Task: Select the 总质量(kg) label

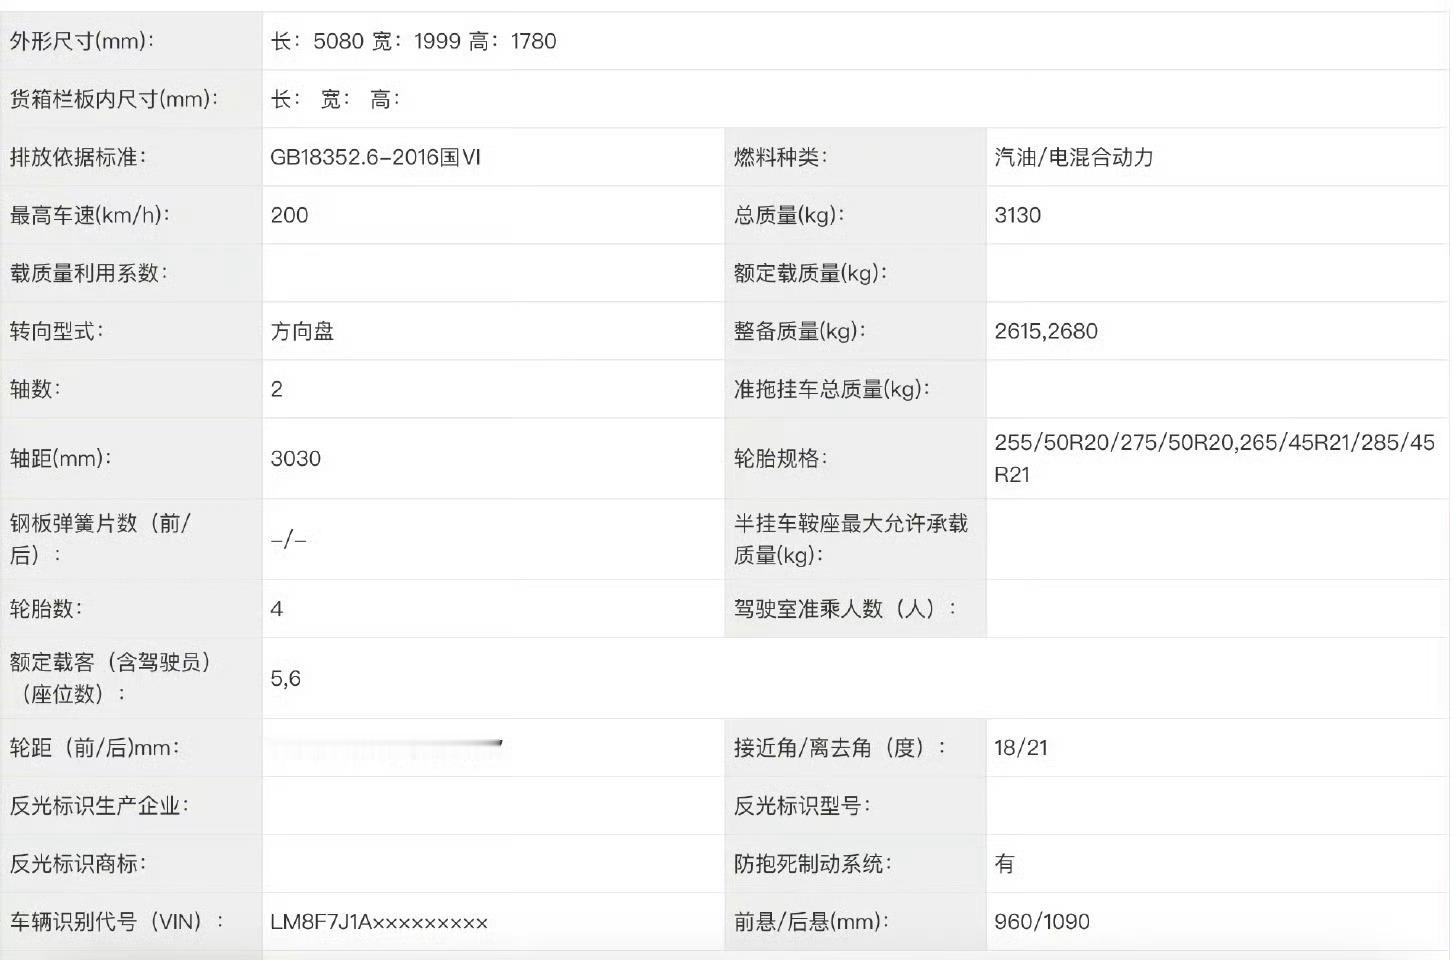Action: coord(789,215)
